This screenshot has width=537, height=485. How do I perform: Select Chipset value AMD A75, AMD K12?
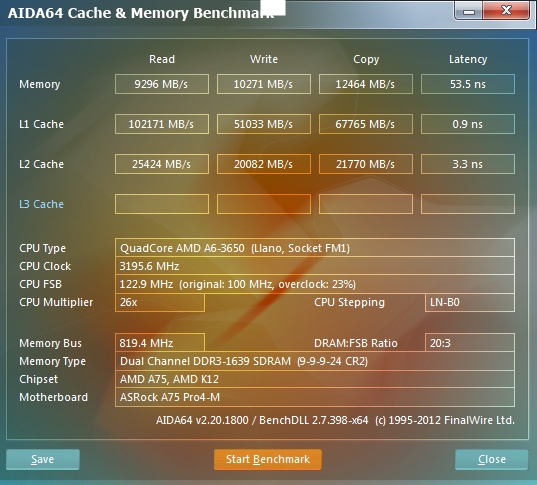click(x=315, y=379)
